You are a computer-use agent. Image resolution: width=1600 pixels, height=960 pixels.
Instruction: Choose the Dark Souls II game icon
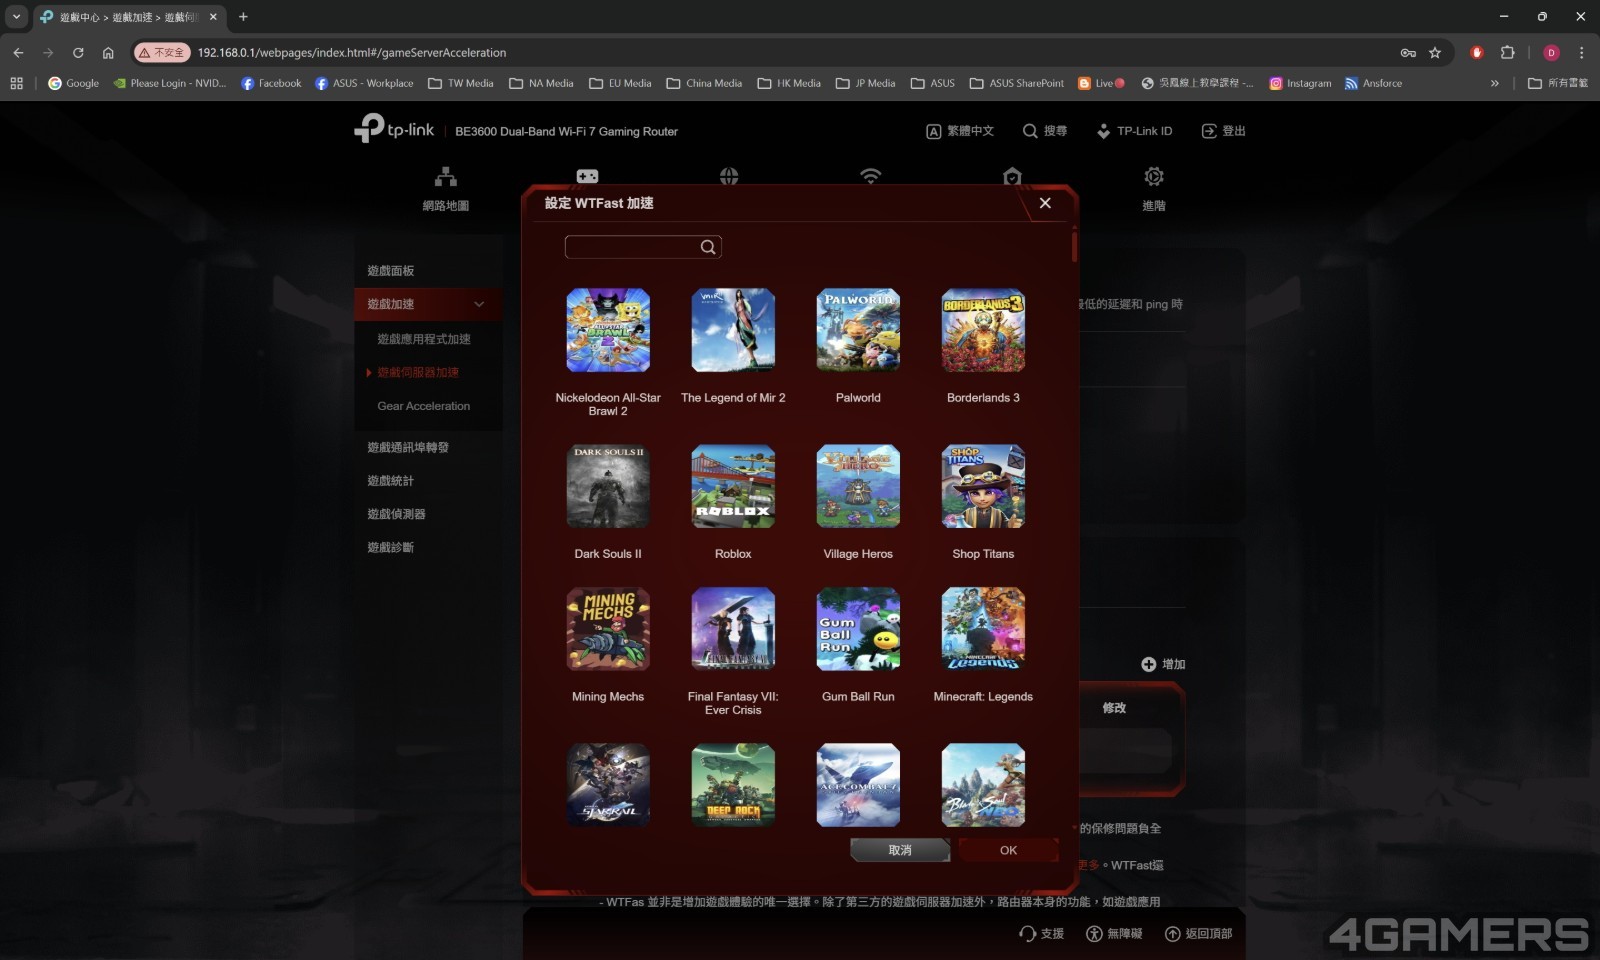(x=608, y=486)
